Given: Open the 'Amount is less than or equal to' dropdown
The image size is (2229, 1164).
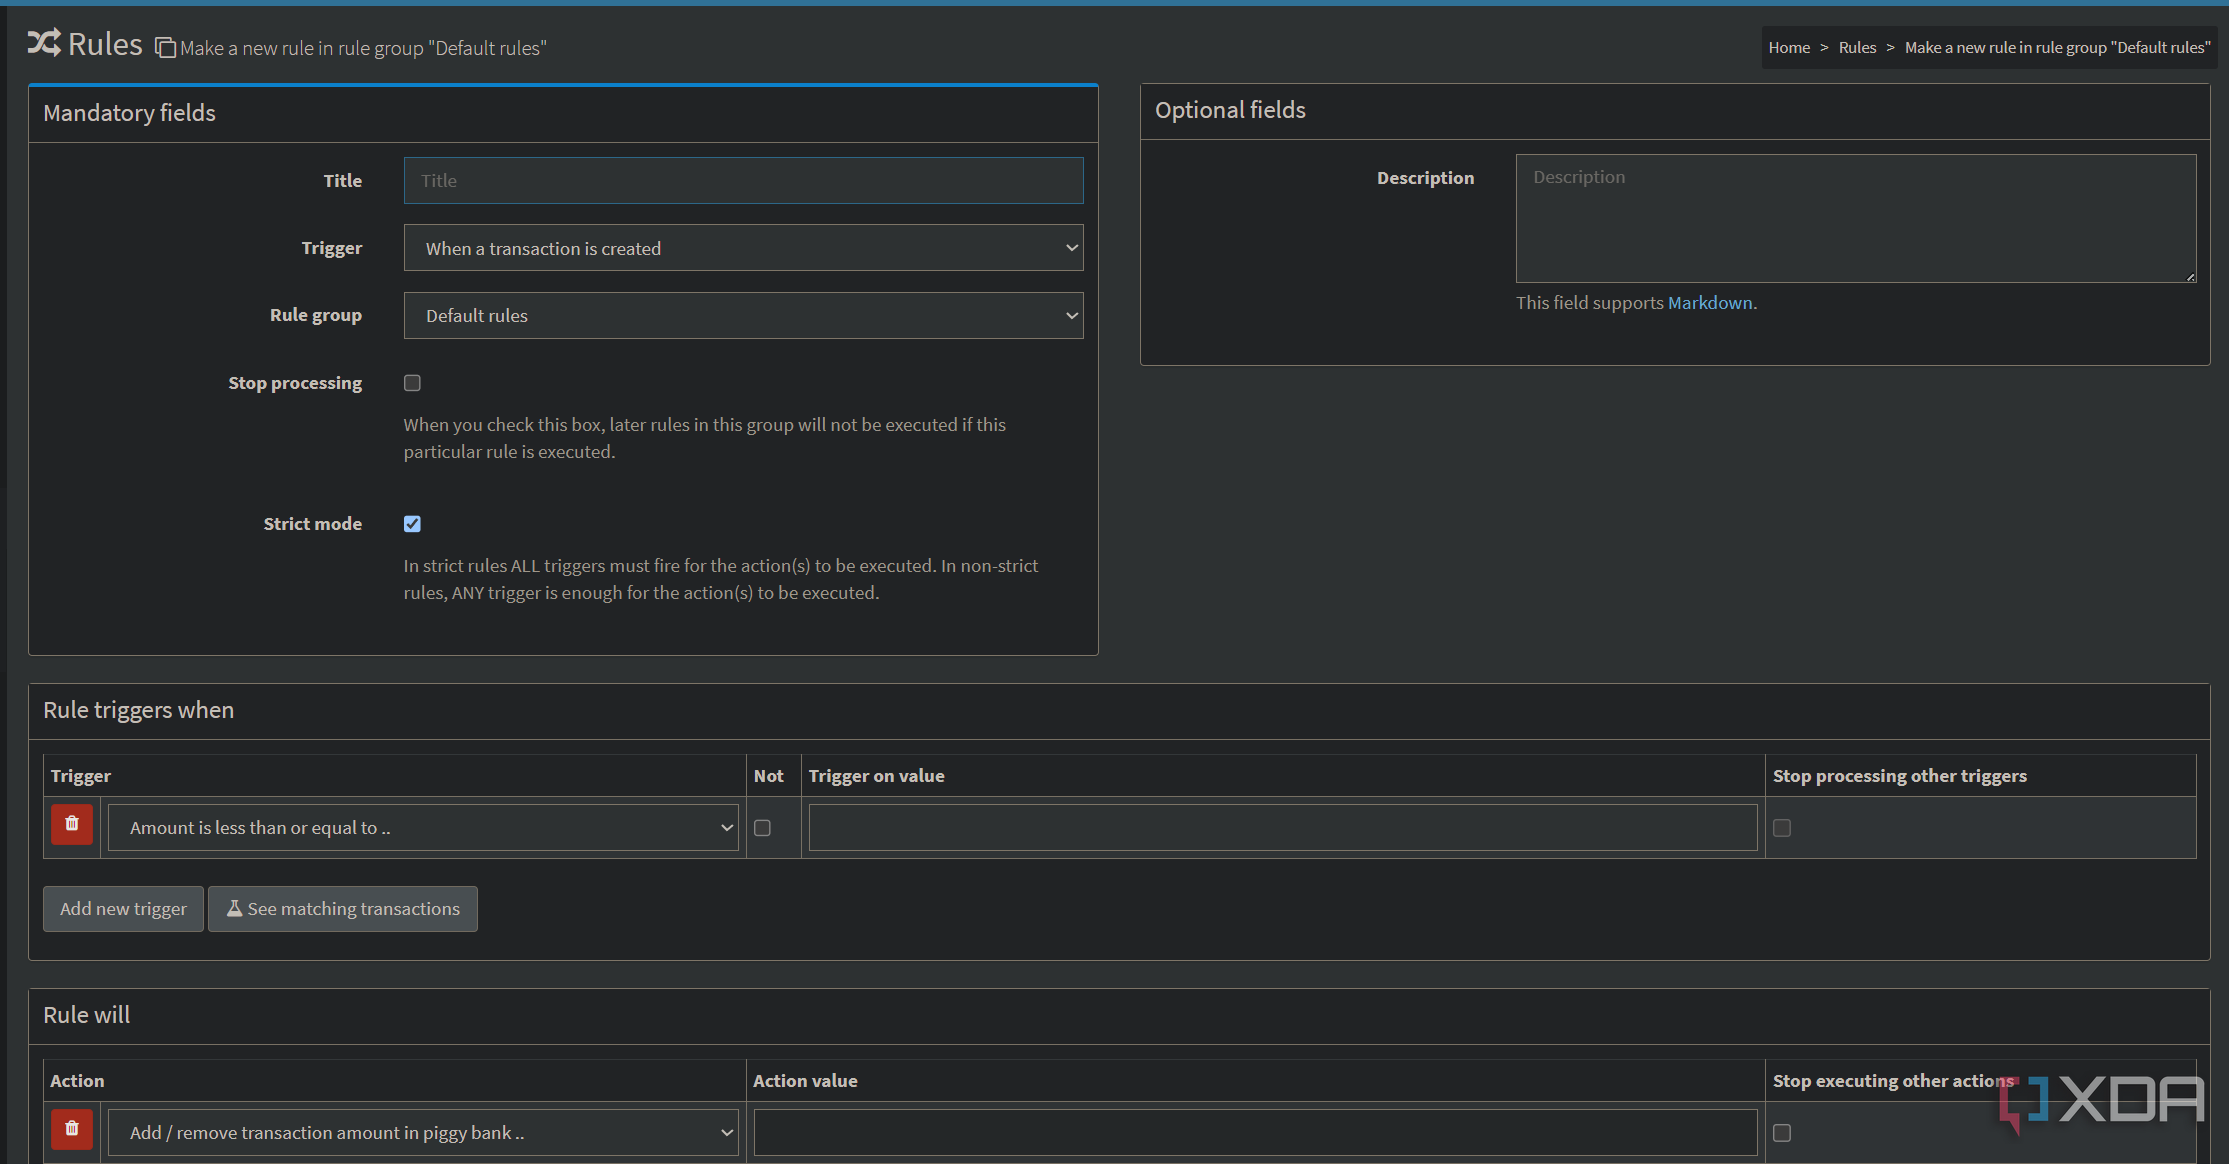Looking at the screenshot, I should point(423,828).
